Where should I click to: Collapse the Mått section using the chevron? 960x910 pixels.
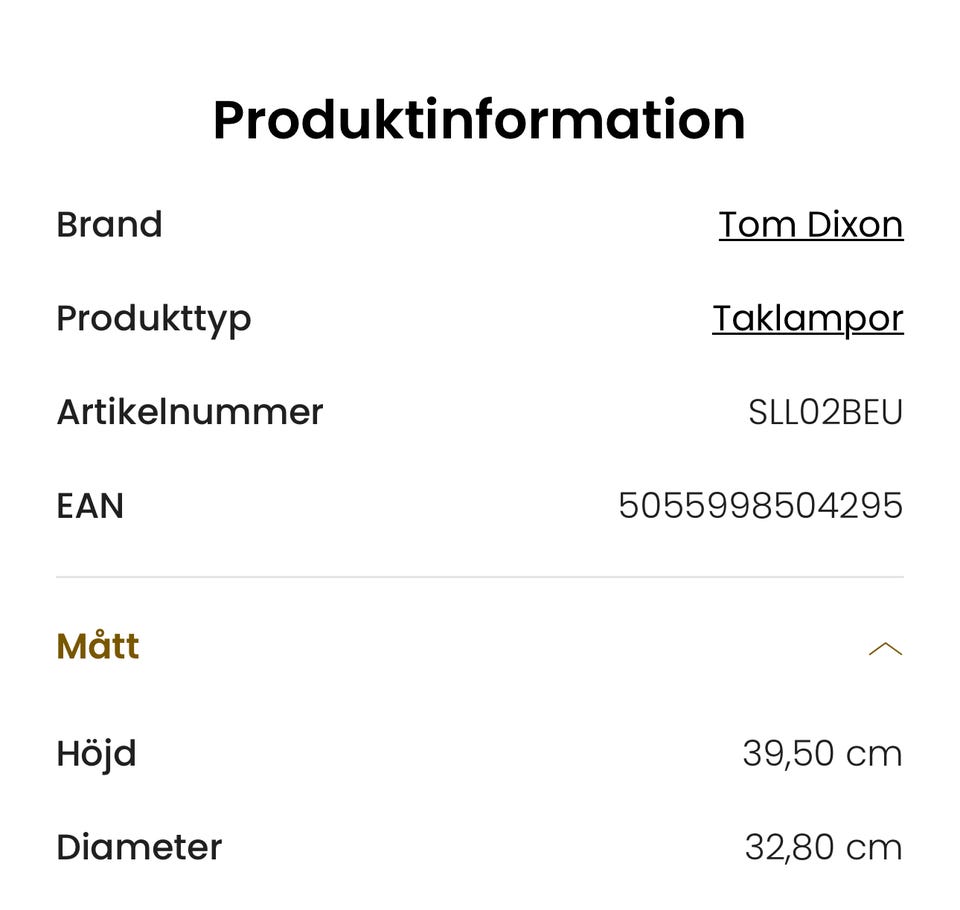885,649
